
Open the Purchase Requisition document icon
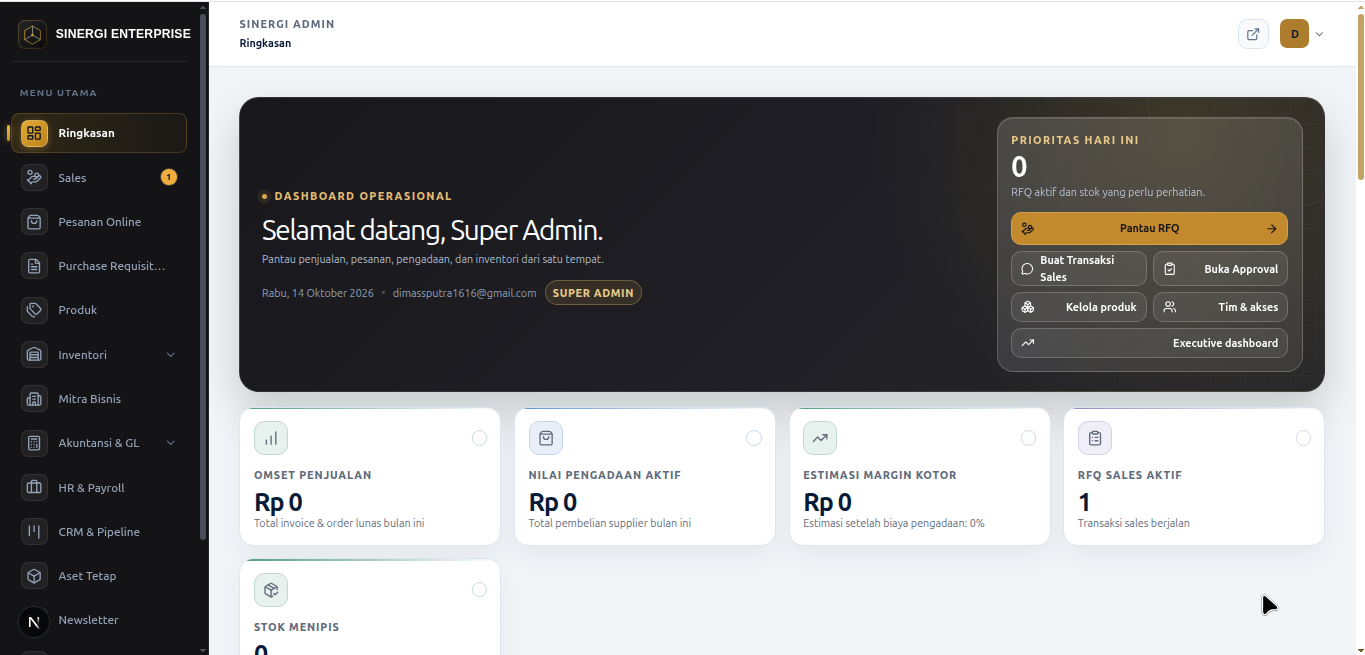point(34,266)
